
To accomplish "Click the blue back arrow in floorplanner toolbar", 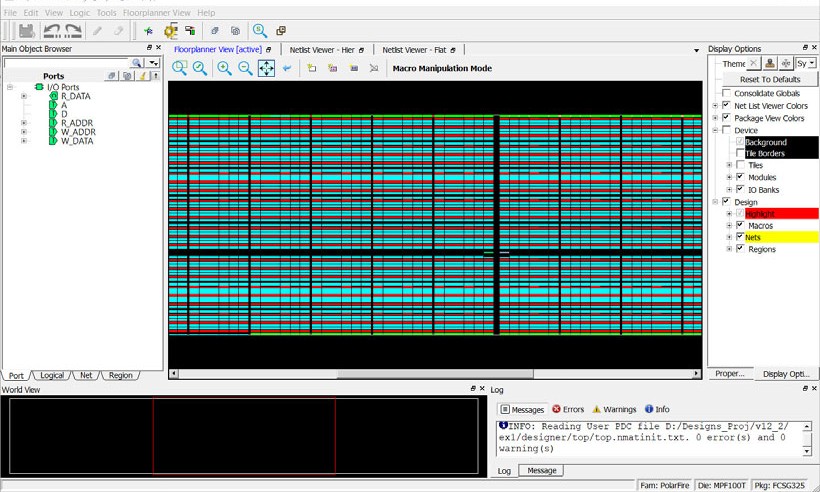I will (287, 68).
